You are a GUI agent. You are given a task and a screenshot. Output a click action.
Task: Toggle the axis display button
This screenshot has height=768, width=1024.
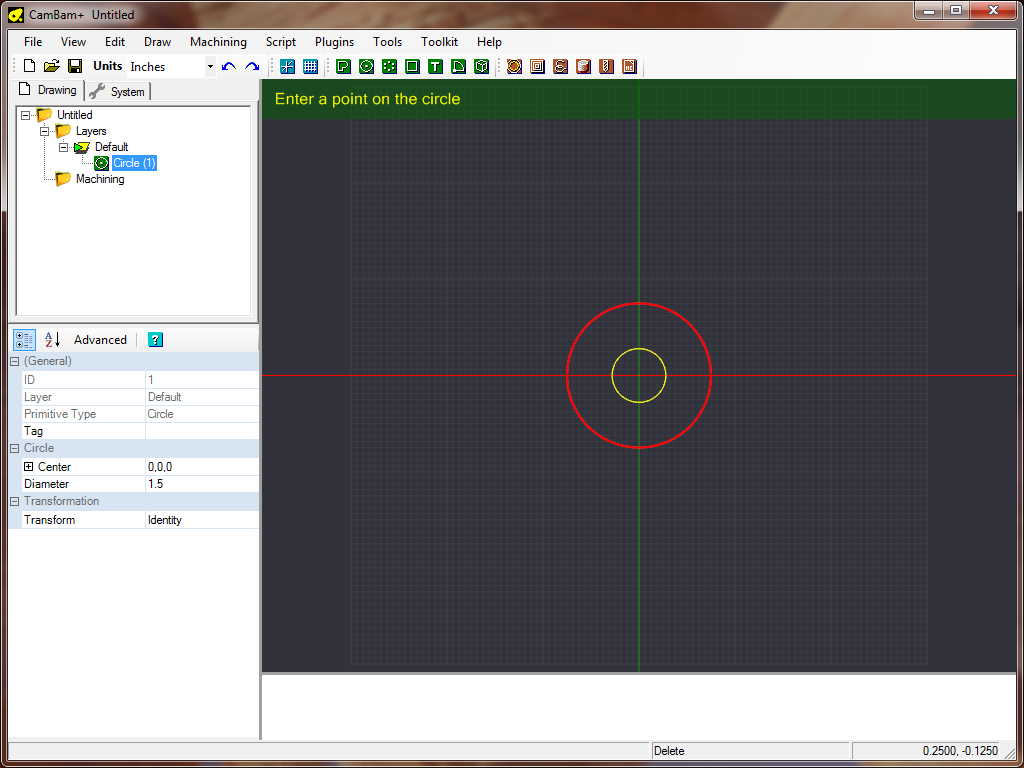(x=287, y=66)
